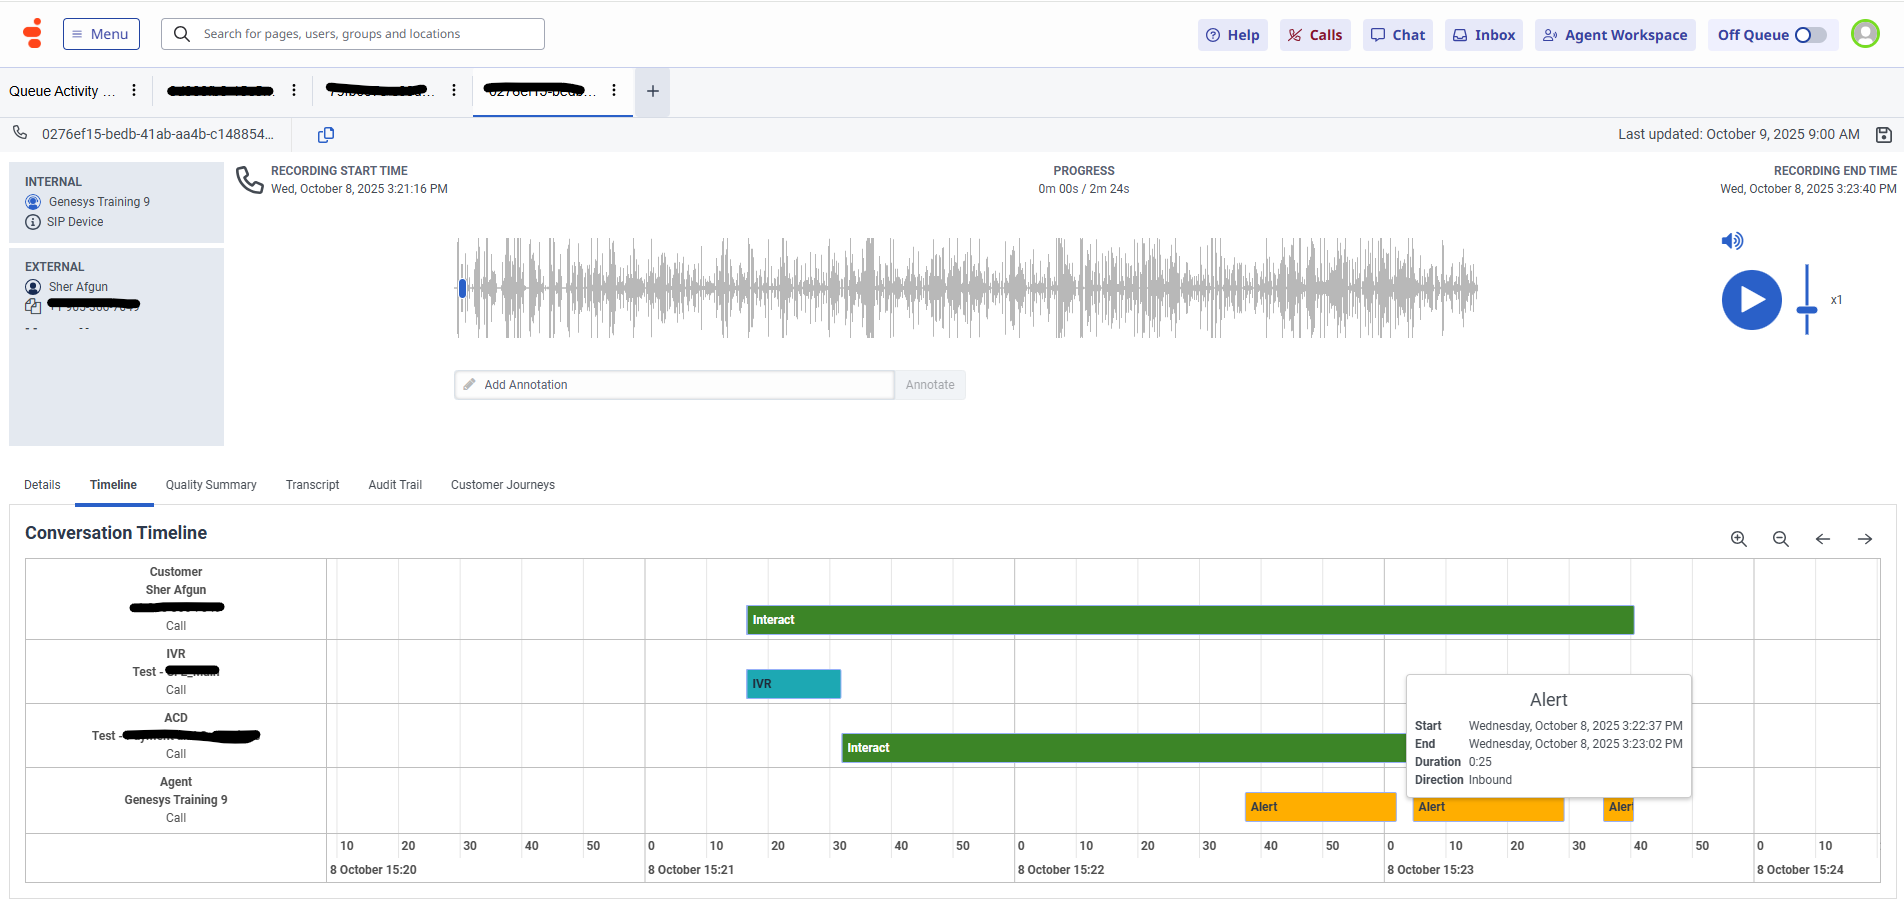
Task: Click the save icon beside Last updated
Action: 1883,135
